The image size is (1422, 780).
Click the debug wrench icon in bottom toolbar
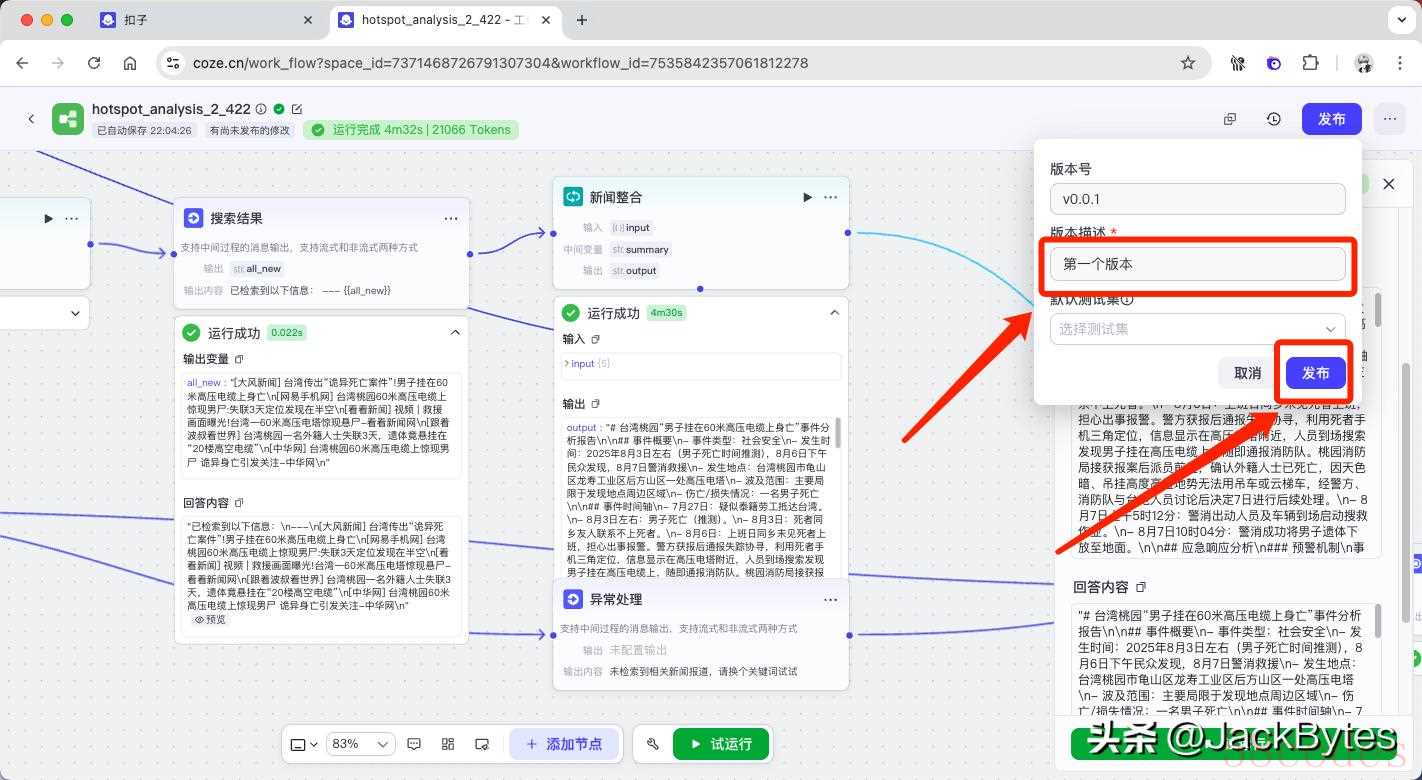tap(653, 744)
